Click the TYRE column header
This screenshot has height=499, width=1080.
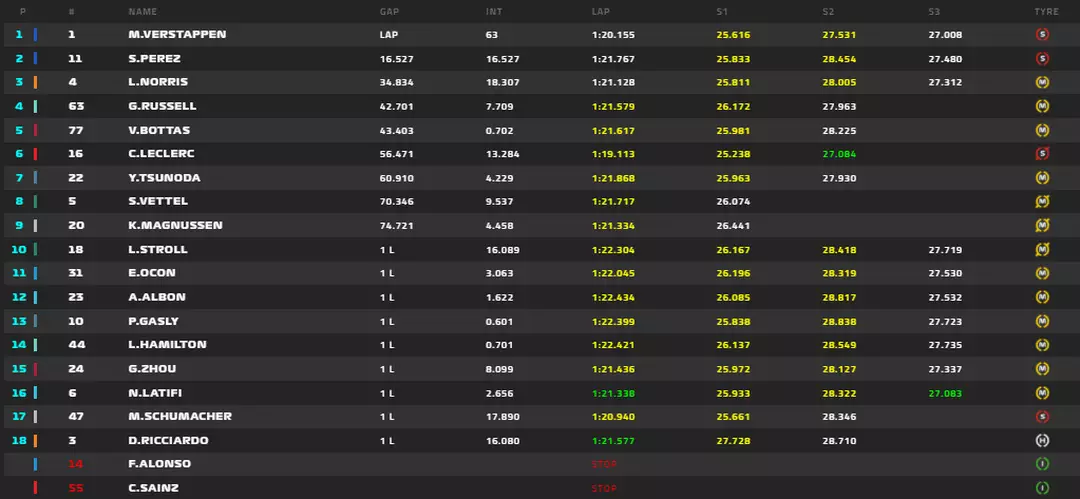1046,12
